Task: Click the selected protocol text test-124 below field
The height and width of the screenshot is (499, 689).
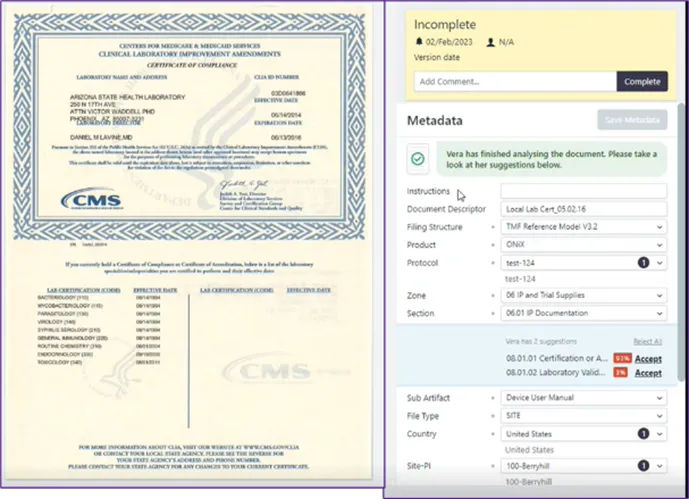Action: [x=520, y=279]
